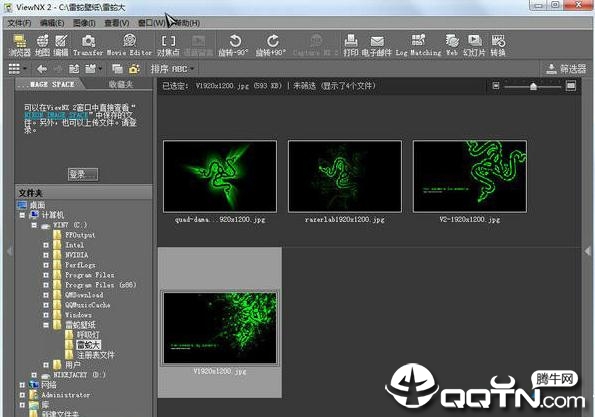Collapse the 雷蛇壁纸 folder node
Viewport: 595px width, 417px height.
tap(46, 325)
